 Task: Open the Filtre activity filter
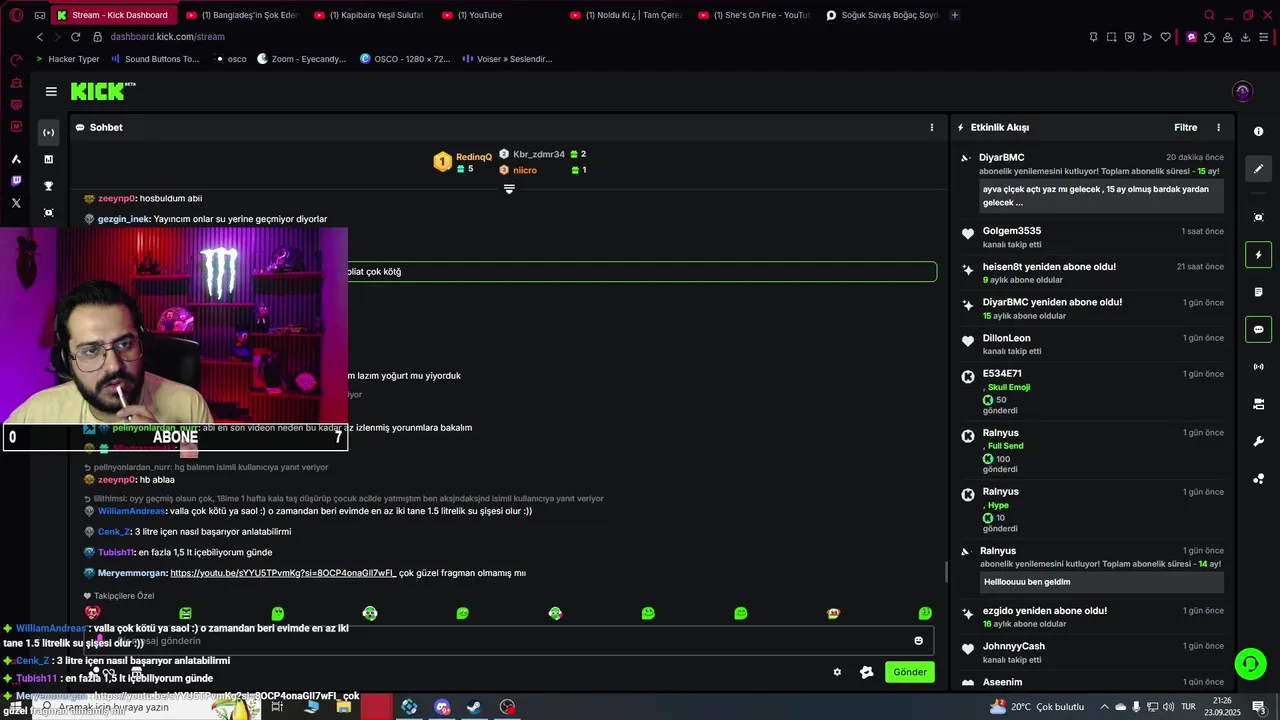[1185, 127]
